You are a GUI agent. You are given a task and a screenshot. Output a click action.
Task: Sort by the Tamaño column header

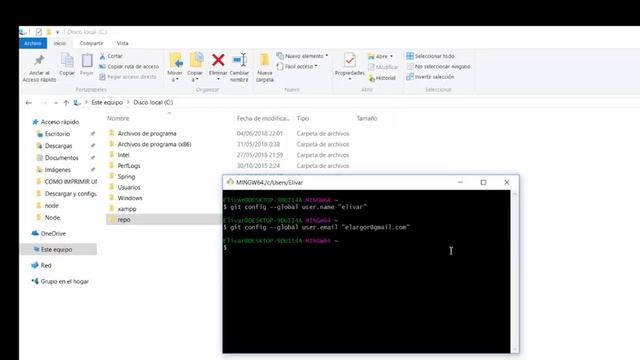pyautogui.click(x=367, y=118)
